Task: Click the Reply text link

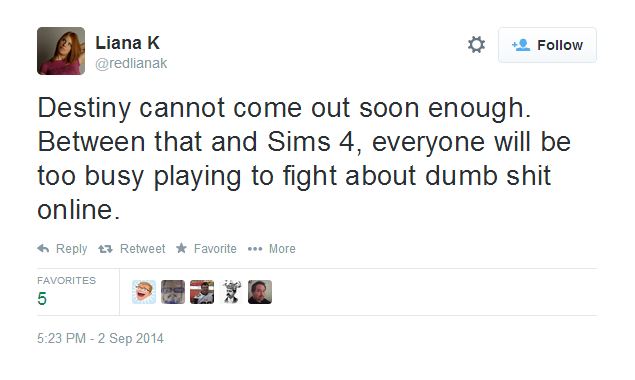Action: pyautogui.click(x=71, y=249)
